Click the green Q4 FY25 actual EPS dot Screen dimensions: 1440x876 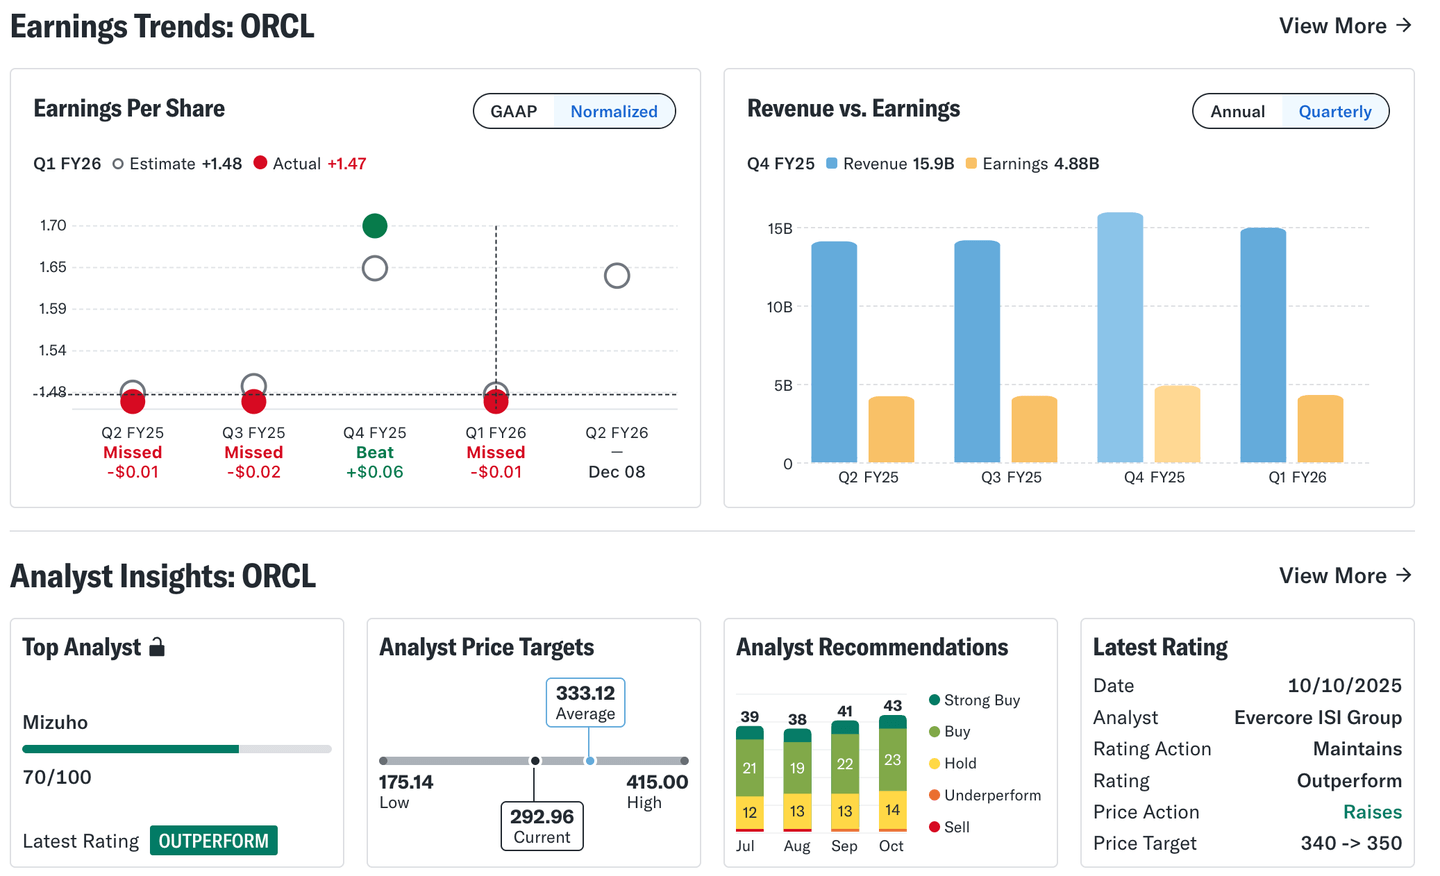tap(375, 226)
